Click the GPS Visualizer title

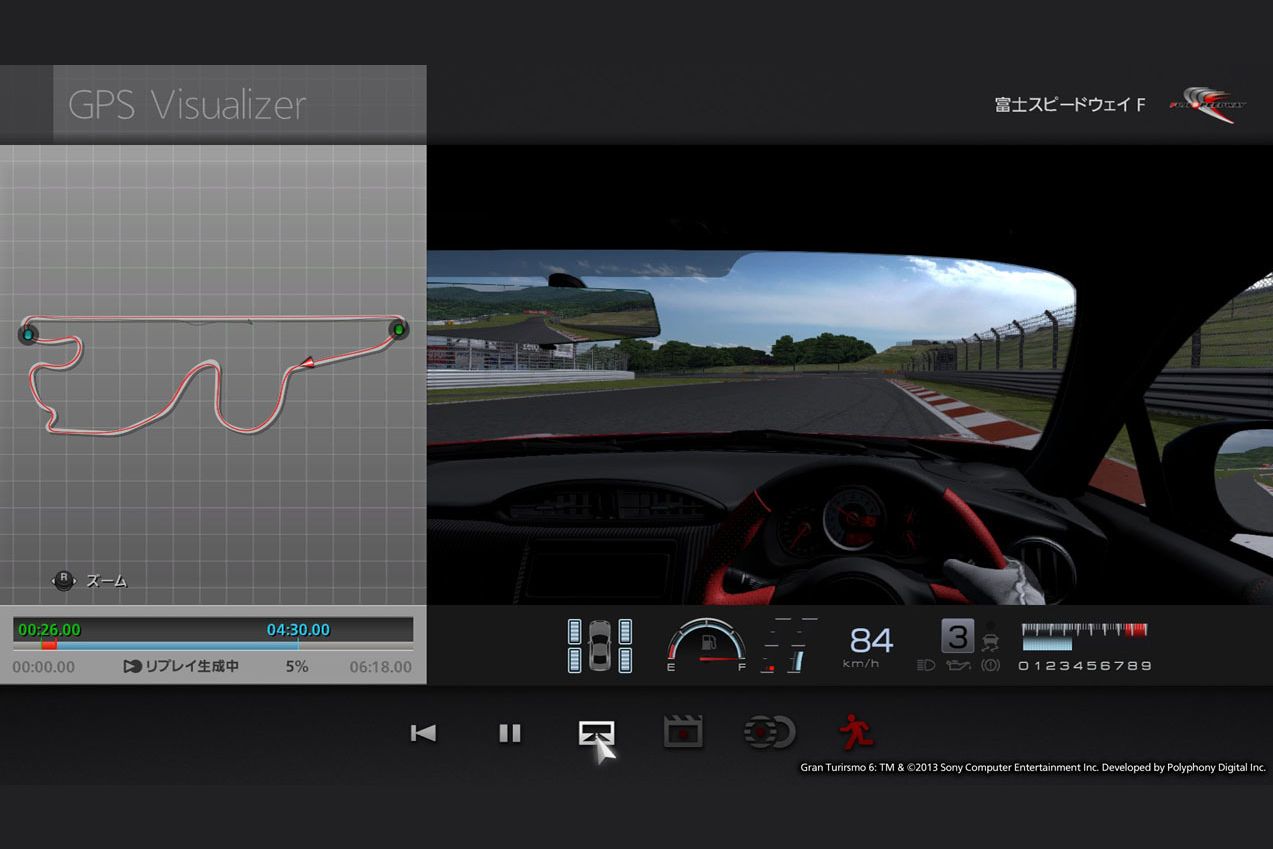pyautogui.click(x=187, y=105)
